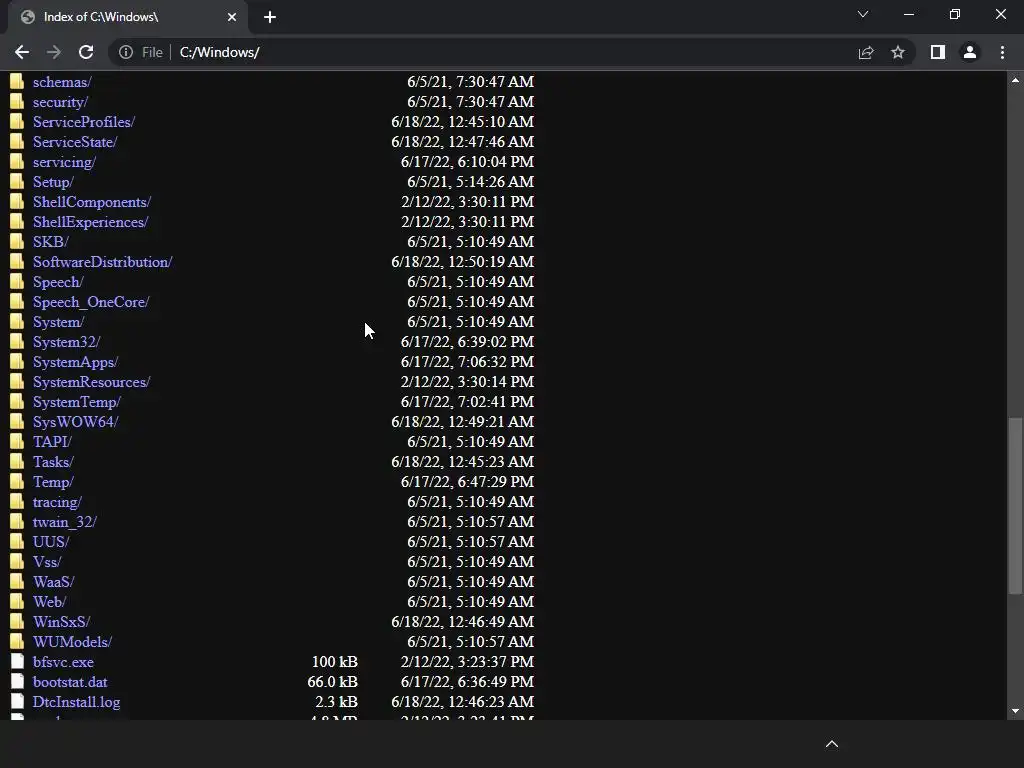Open the SoftwareDistribution/ folder
The width and height of the screenshot is (1024, 768).
pyautogui.click(x=103, y=262)
